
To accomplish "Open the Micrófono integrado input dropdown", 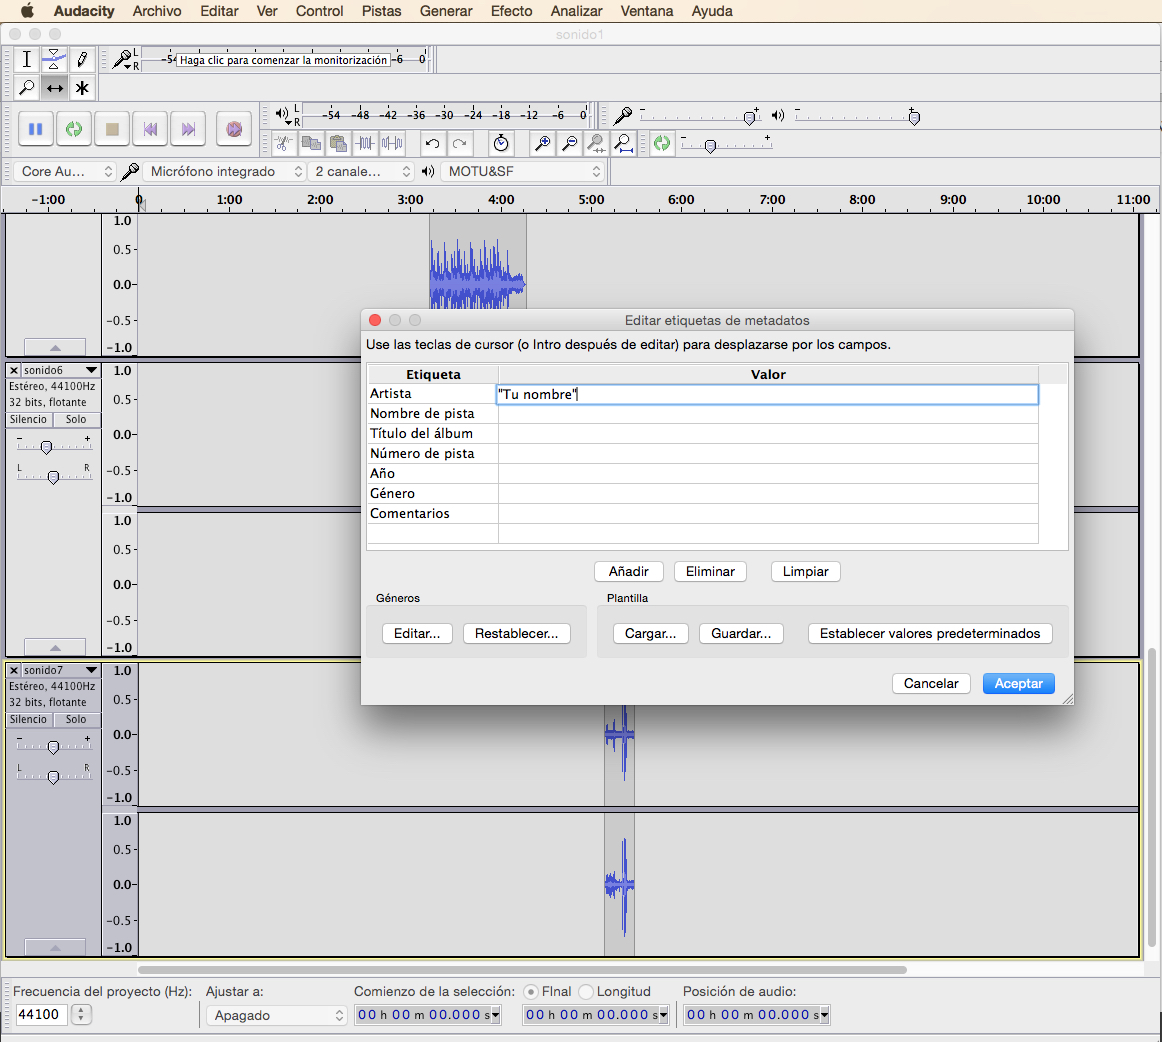I will click(x=225, y=172).
